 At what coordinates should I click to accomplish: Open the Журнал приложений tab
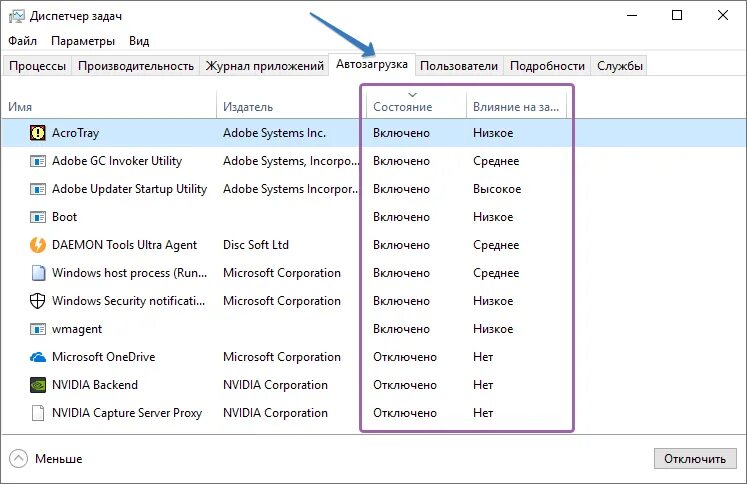(x=264, y=66)
